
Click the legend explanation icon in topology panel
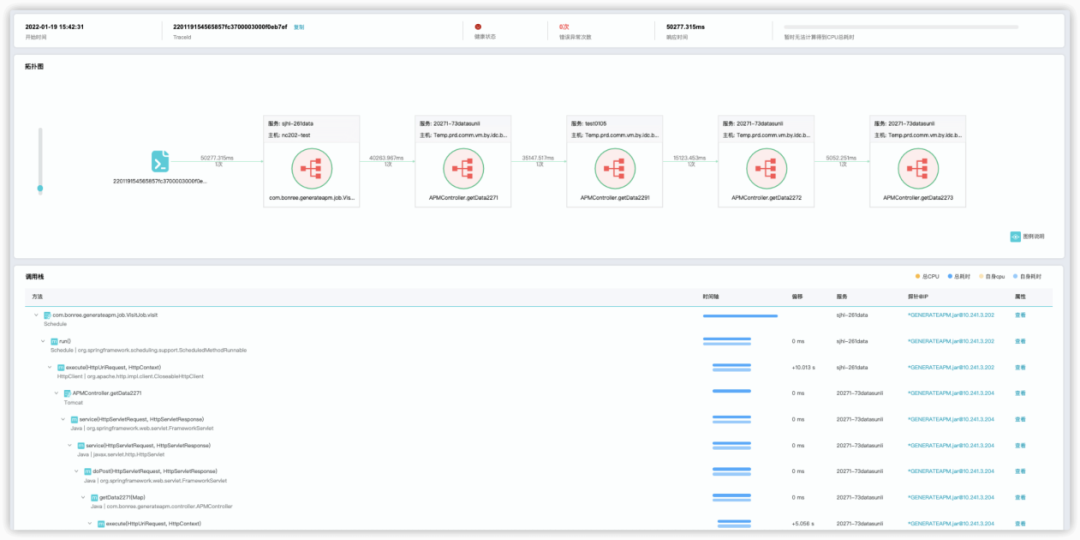click(1015, 237)
